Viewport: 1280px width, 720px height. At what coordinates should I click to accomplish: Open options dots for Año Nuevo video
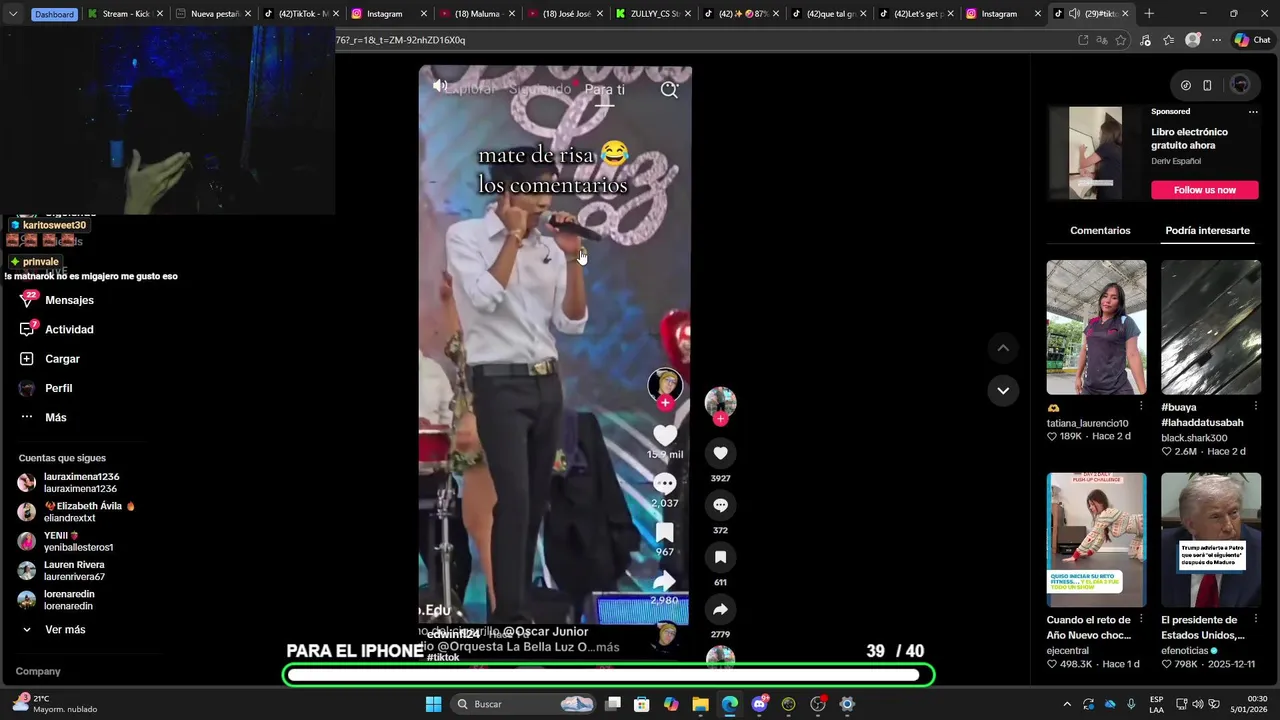pos(1141,619)
